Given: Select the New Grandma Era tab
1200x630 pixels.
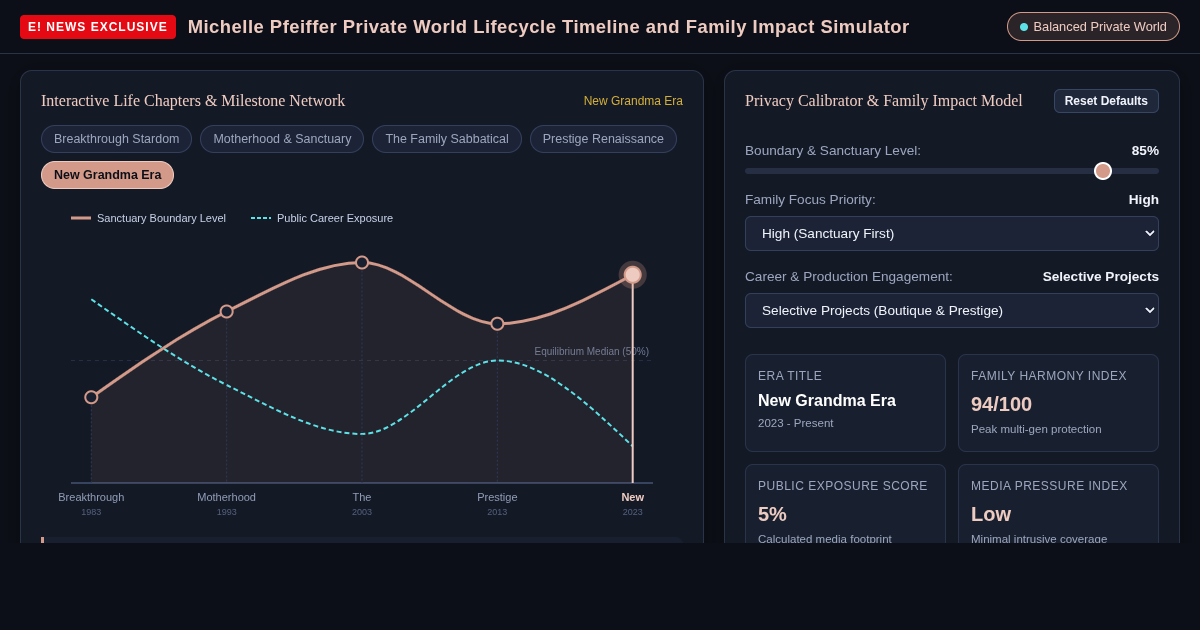Looking at the screenshot, I should click(x=107, y=175).
